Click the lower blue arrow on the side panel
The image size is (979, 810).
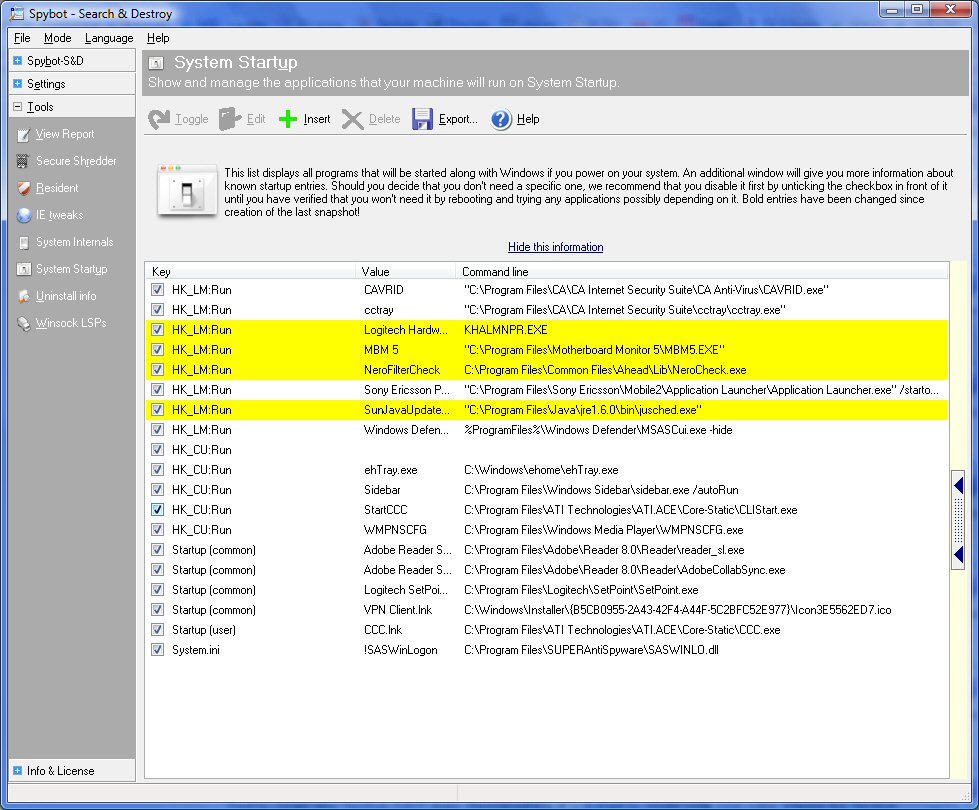(958, 554)
